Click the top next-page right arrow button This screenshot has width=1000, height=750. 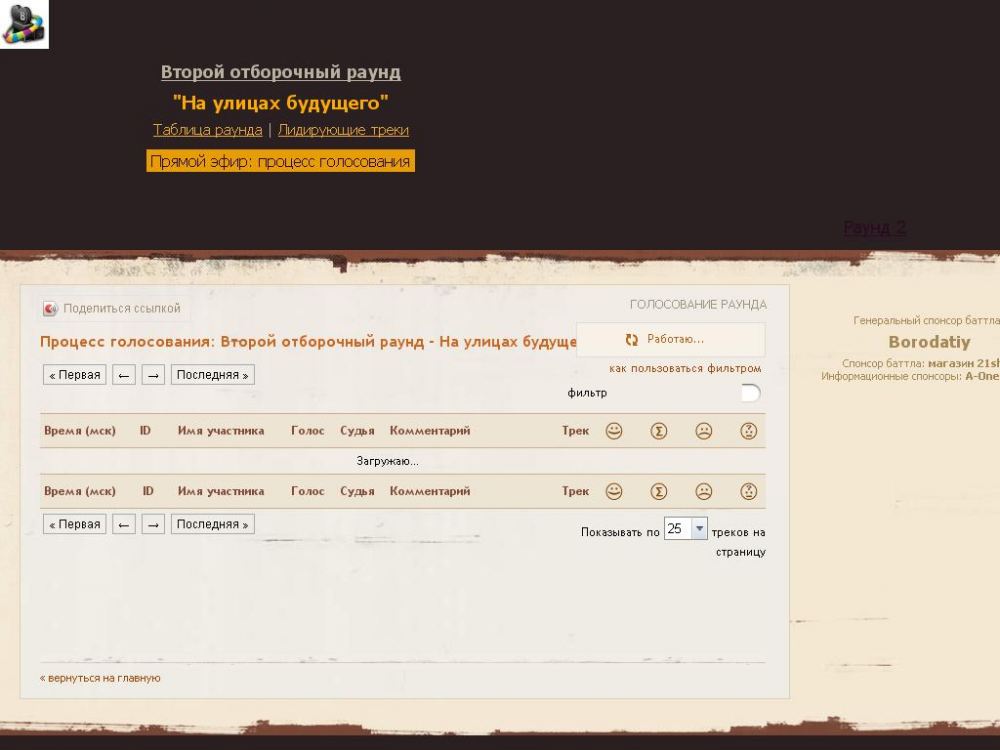153,375
